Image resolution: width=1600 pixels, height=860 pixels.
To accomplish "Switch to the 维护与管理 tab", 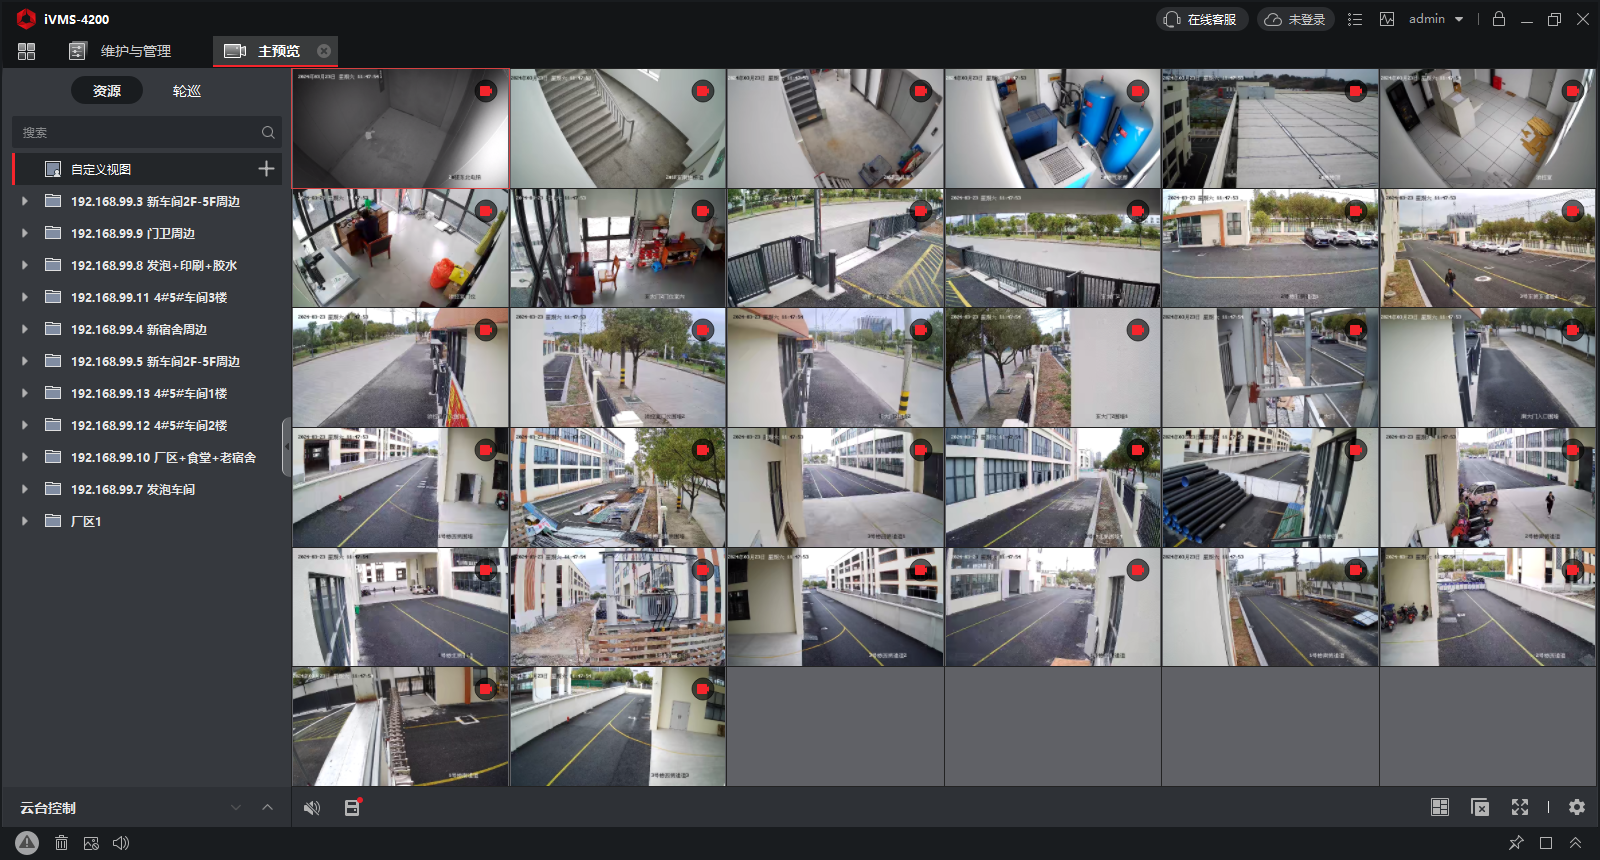I will [120, 51].
